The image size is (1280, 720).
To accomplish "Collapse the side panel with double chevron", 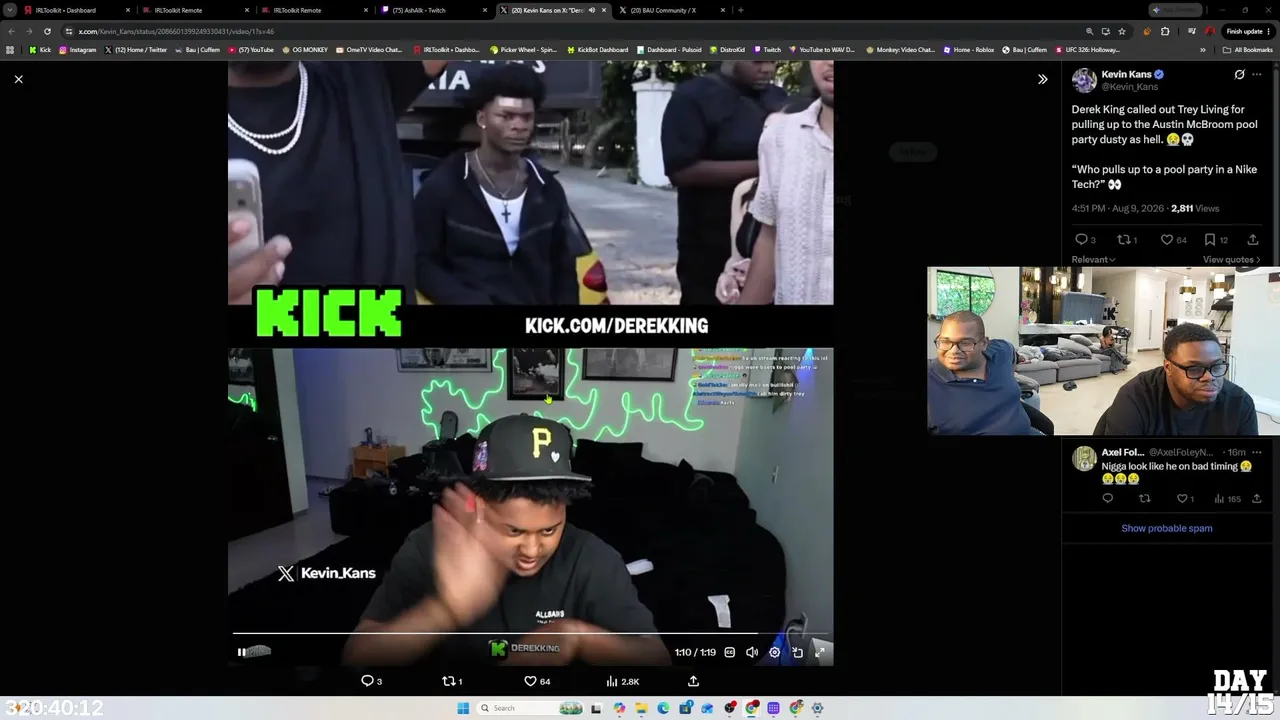I will pyautogui.click(x=1042, y=79).
